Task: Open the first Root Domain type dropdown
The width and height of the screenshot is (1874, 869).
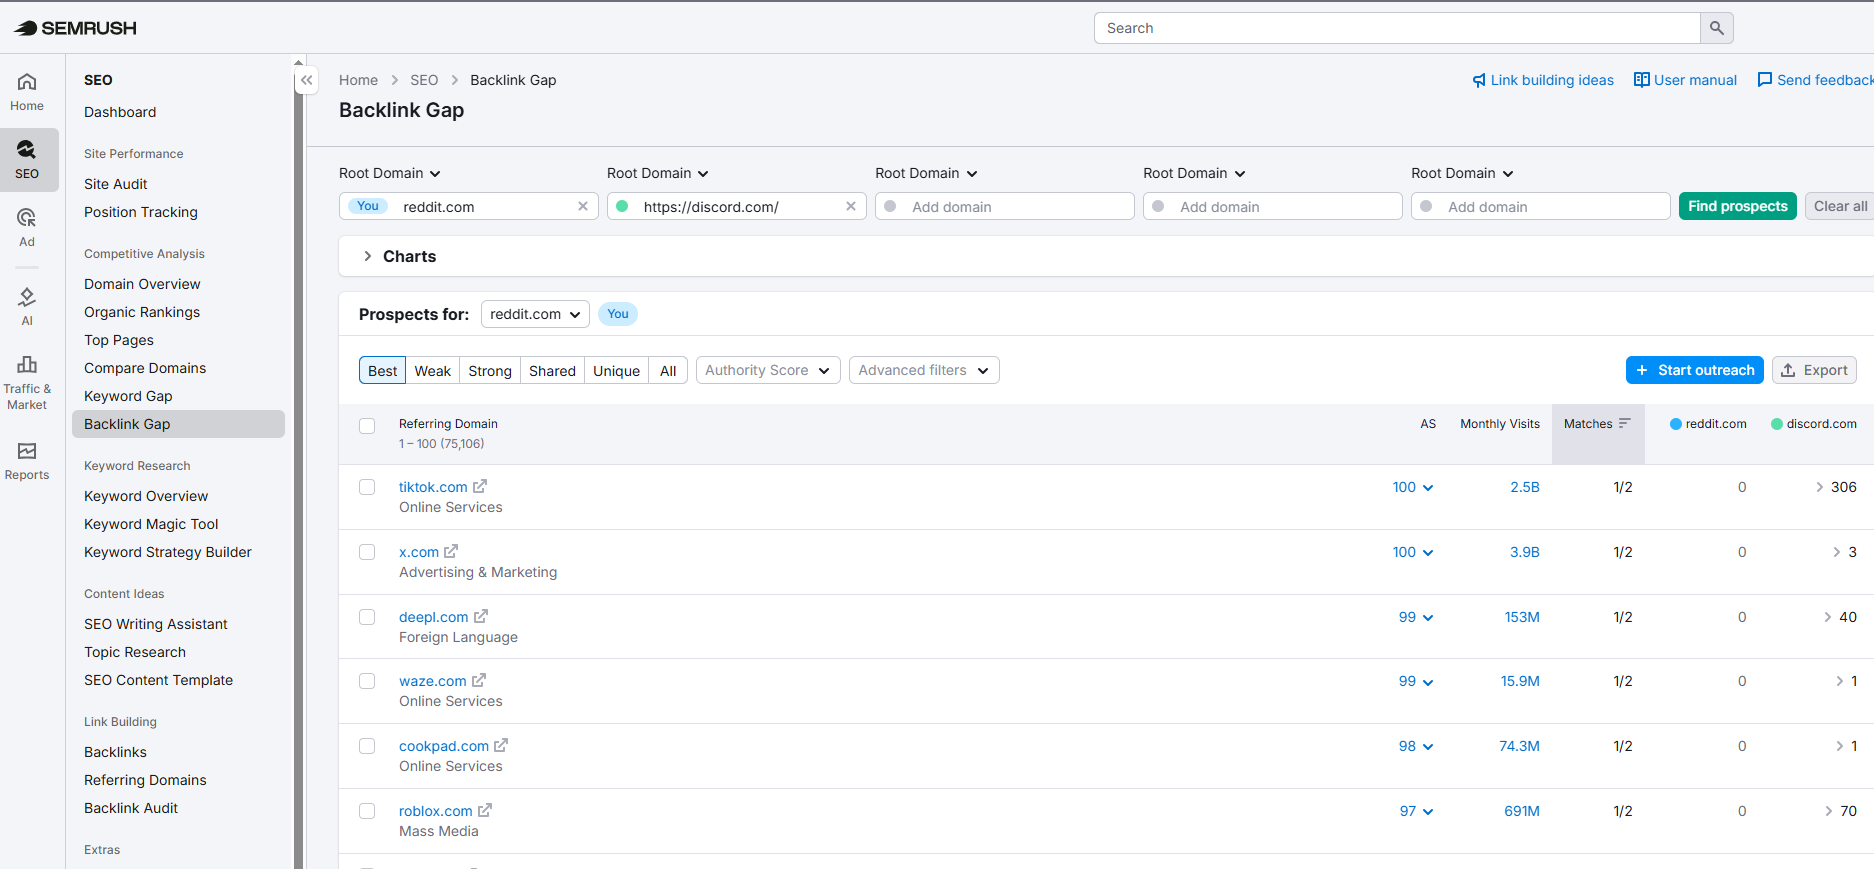Action: [x=390, y=173]
